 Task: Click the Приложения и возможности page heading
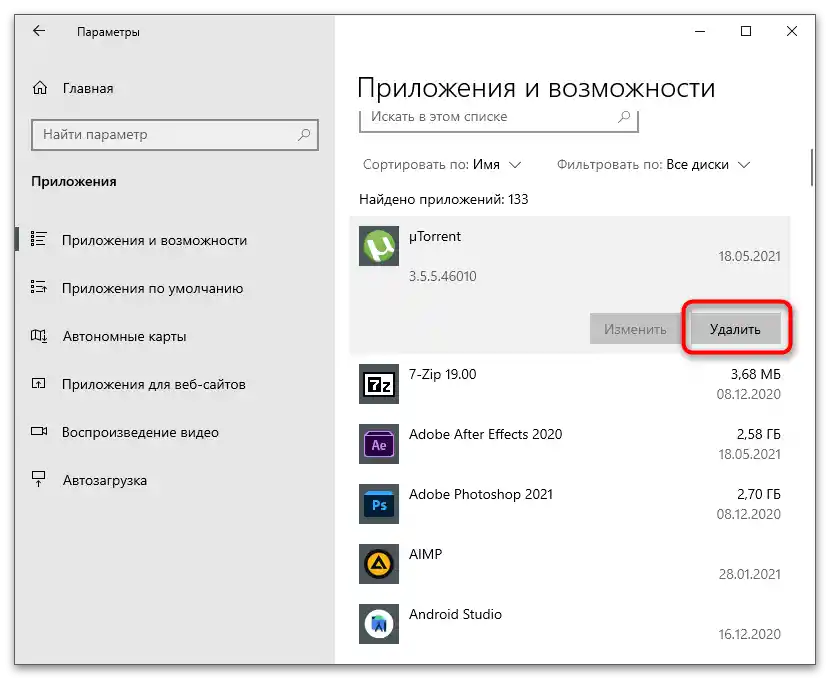click(x=536, y=88)
